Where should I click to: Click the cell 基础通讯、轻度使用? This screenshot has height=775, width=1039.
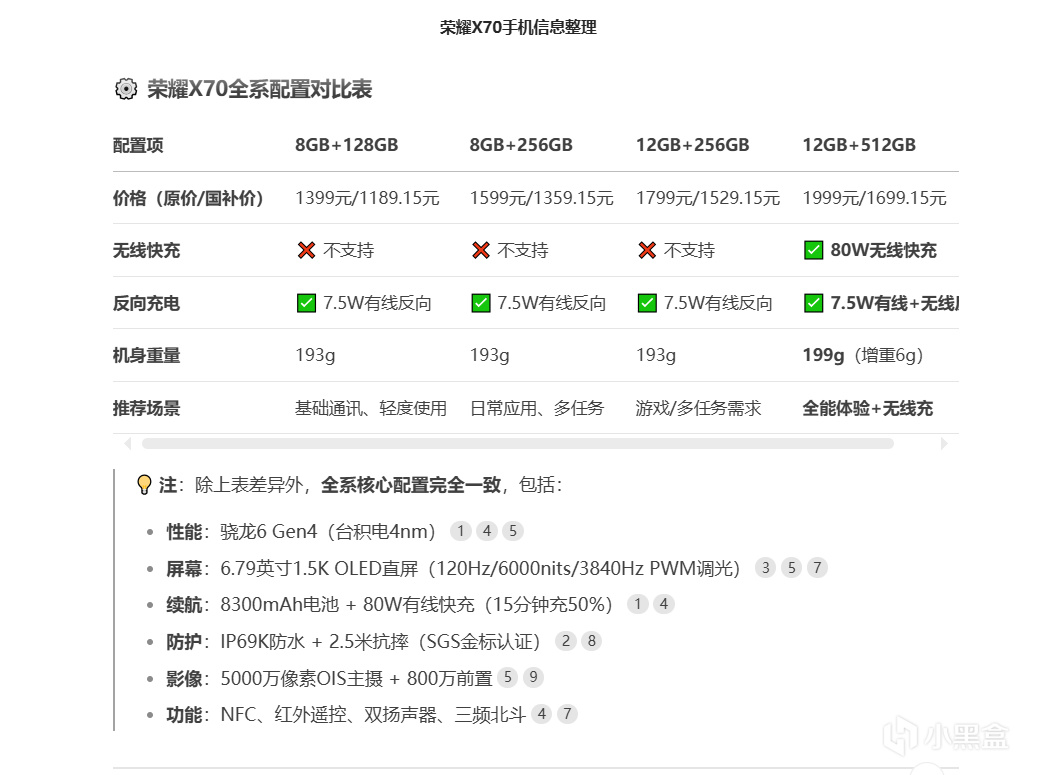click(x=370, y=408)
